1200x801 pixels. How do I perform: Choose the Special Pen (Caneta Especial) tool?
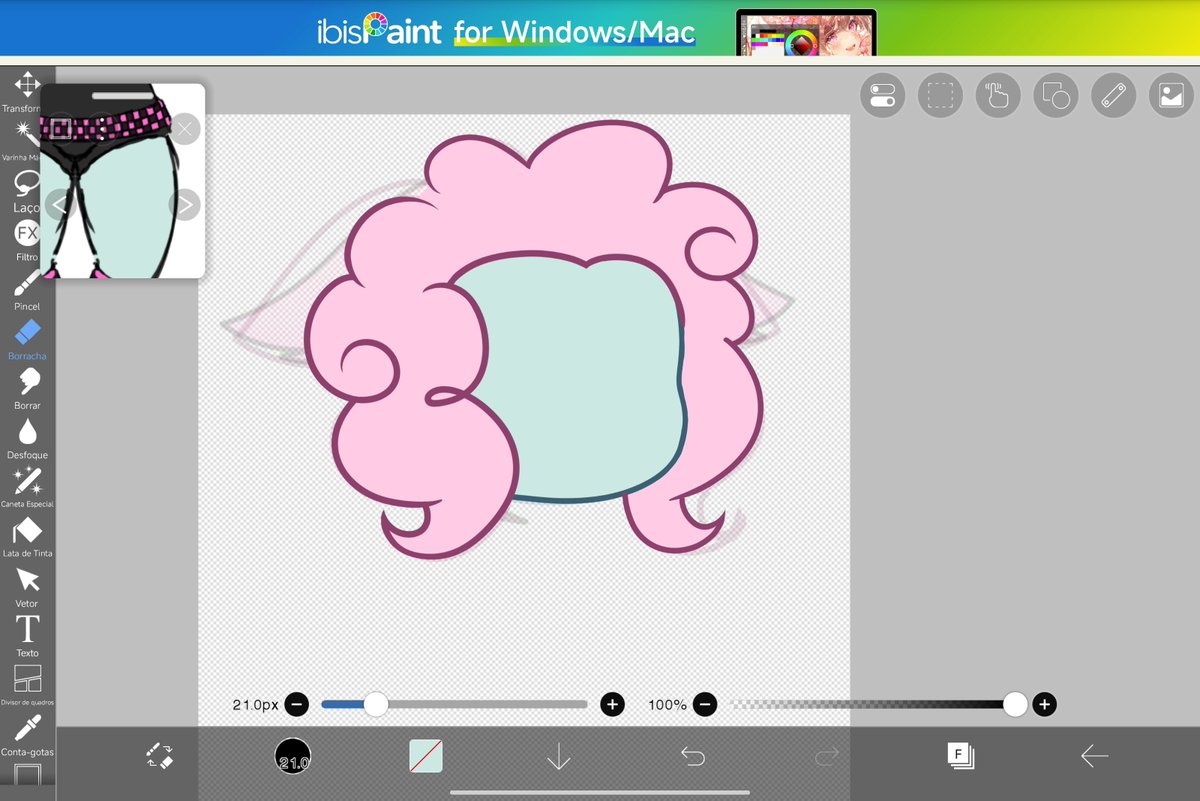click(x=27, y=486)
